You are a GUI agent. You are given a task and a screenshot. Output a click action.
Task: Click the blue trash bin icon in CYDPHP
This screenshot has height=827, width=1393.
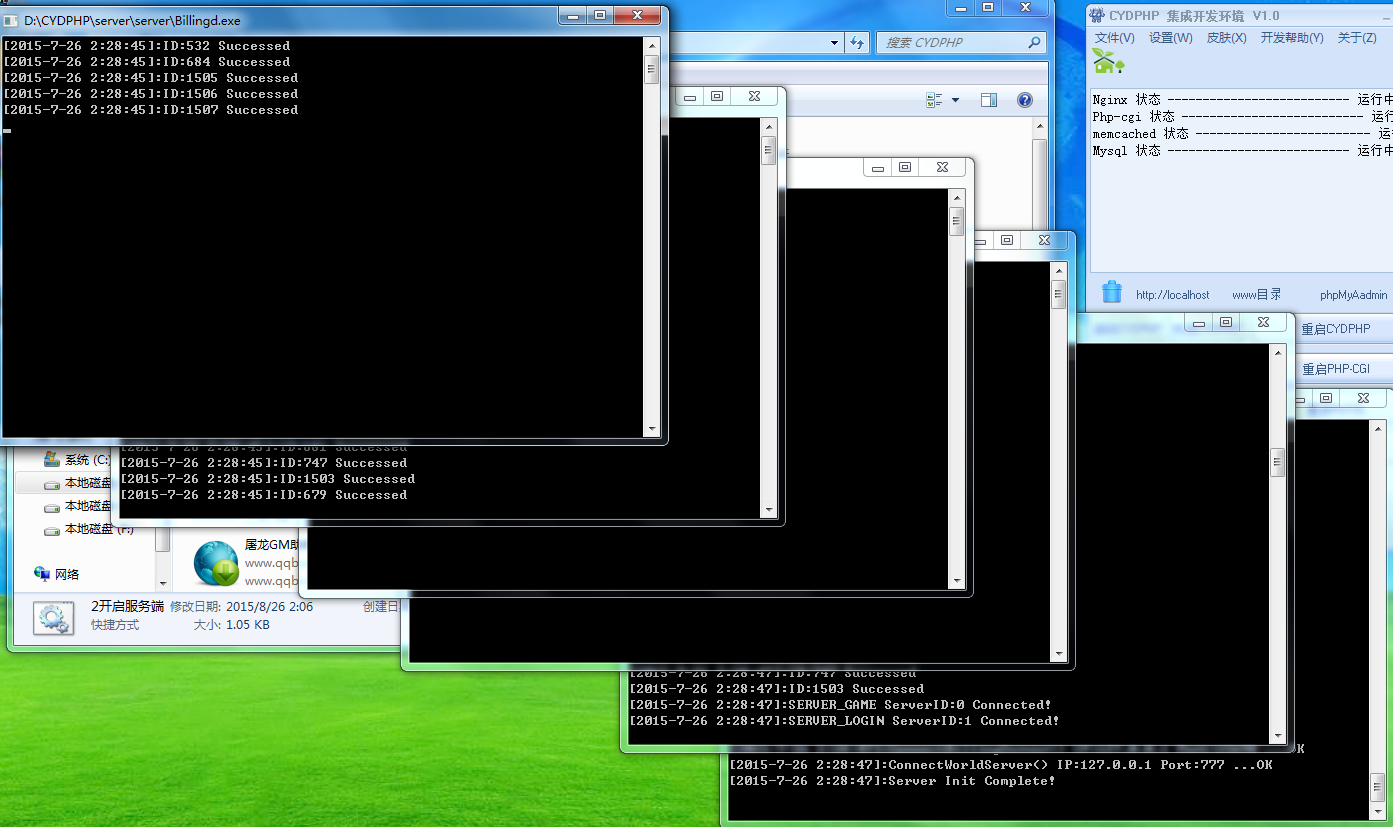click(1111, 292)
